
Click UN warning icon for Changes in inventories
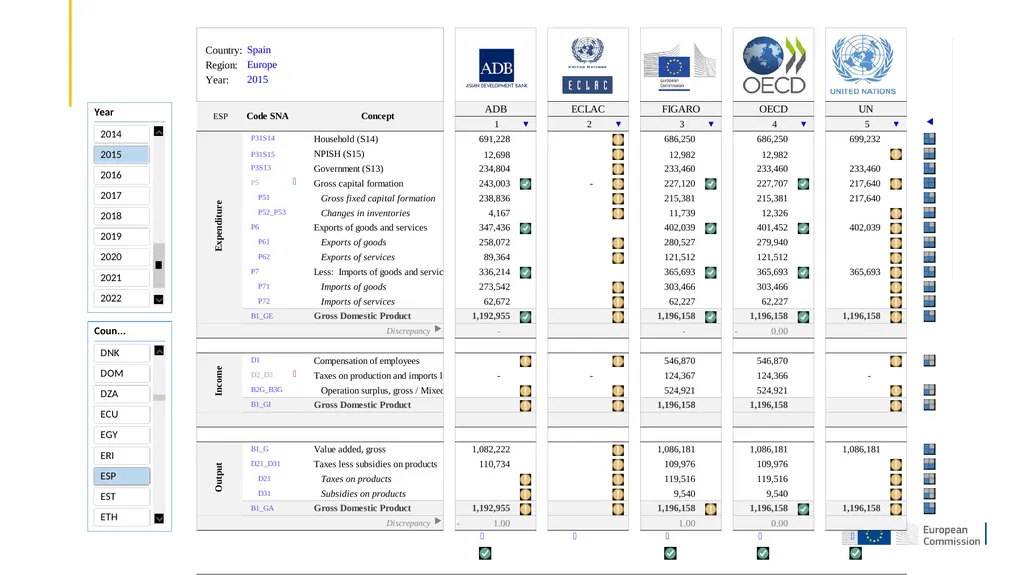coord(896,214)
